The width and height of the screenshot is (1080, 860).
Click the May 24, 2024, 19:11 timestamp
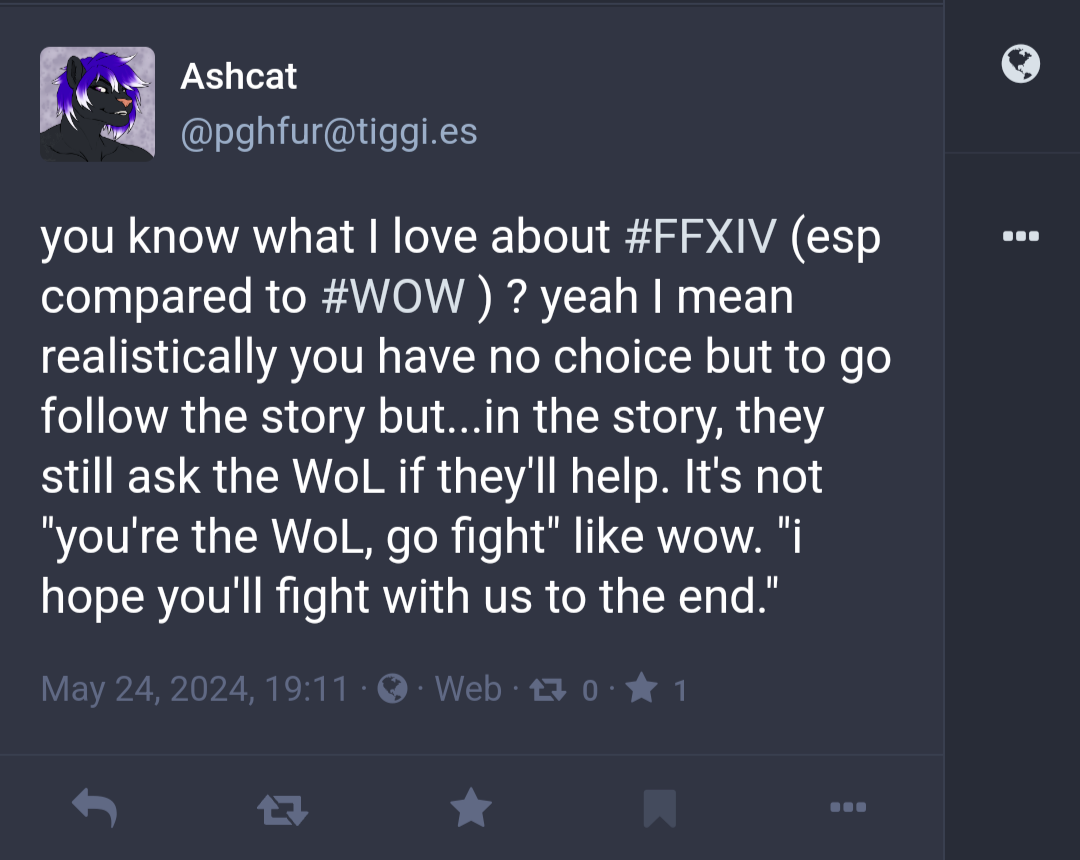(194, 689)
